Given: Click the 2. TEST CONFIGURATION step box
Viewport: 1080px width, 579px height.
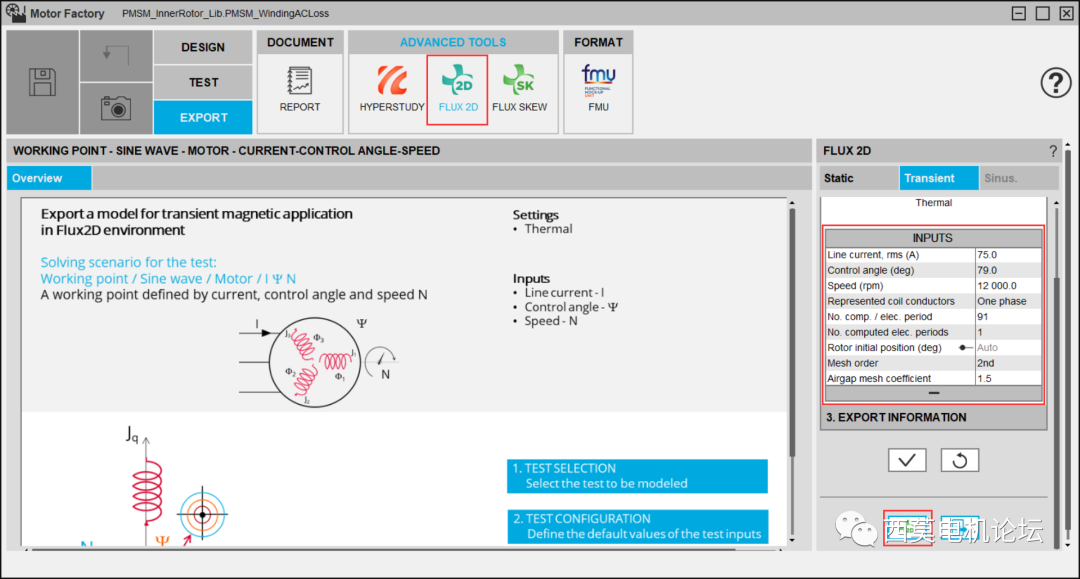Looking at the screenshot, I should [637, 527].
